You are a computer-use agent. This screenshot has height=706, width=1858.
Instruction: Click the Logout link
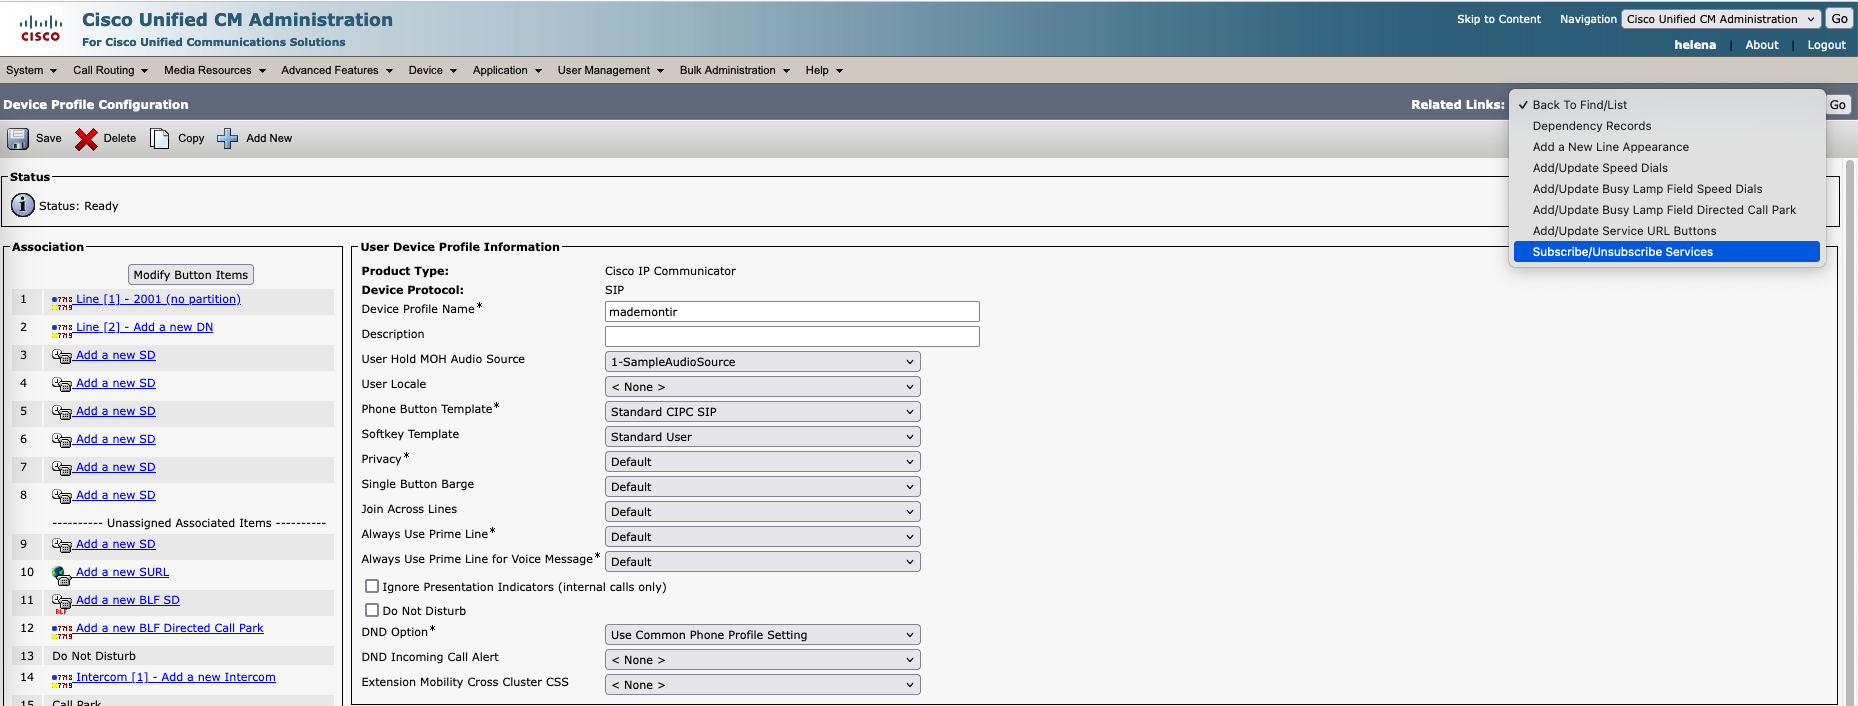click(1826, 45)
